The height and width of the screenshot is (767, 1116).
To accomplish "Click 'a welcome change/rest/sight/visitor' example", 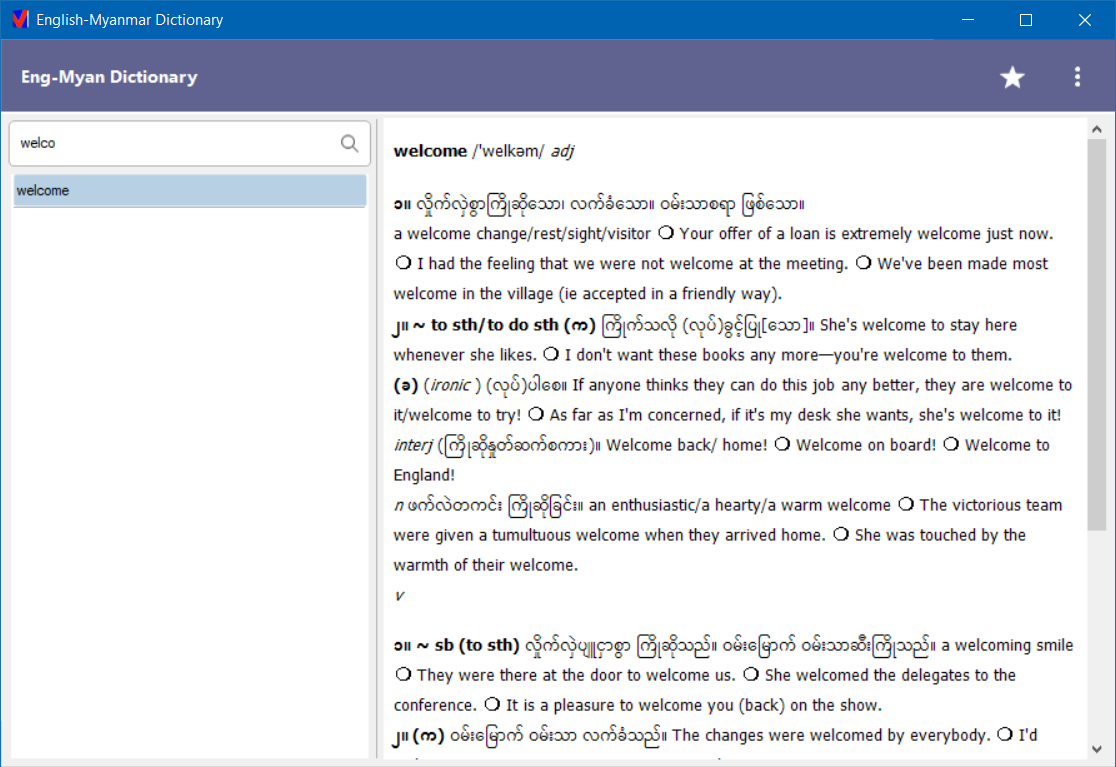I will (522, 234).
